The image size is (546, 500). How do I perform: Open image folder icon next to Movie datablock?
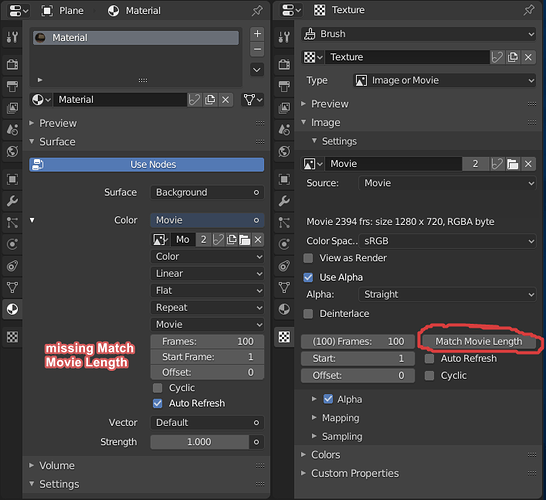pos(513,164)
